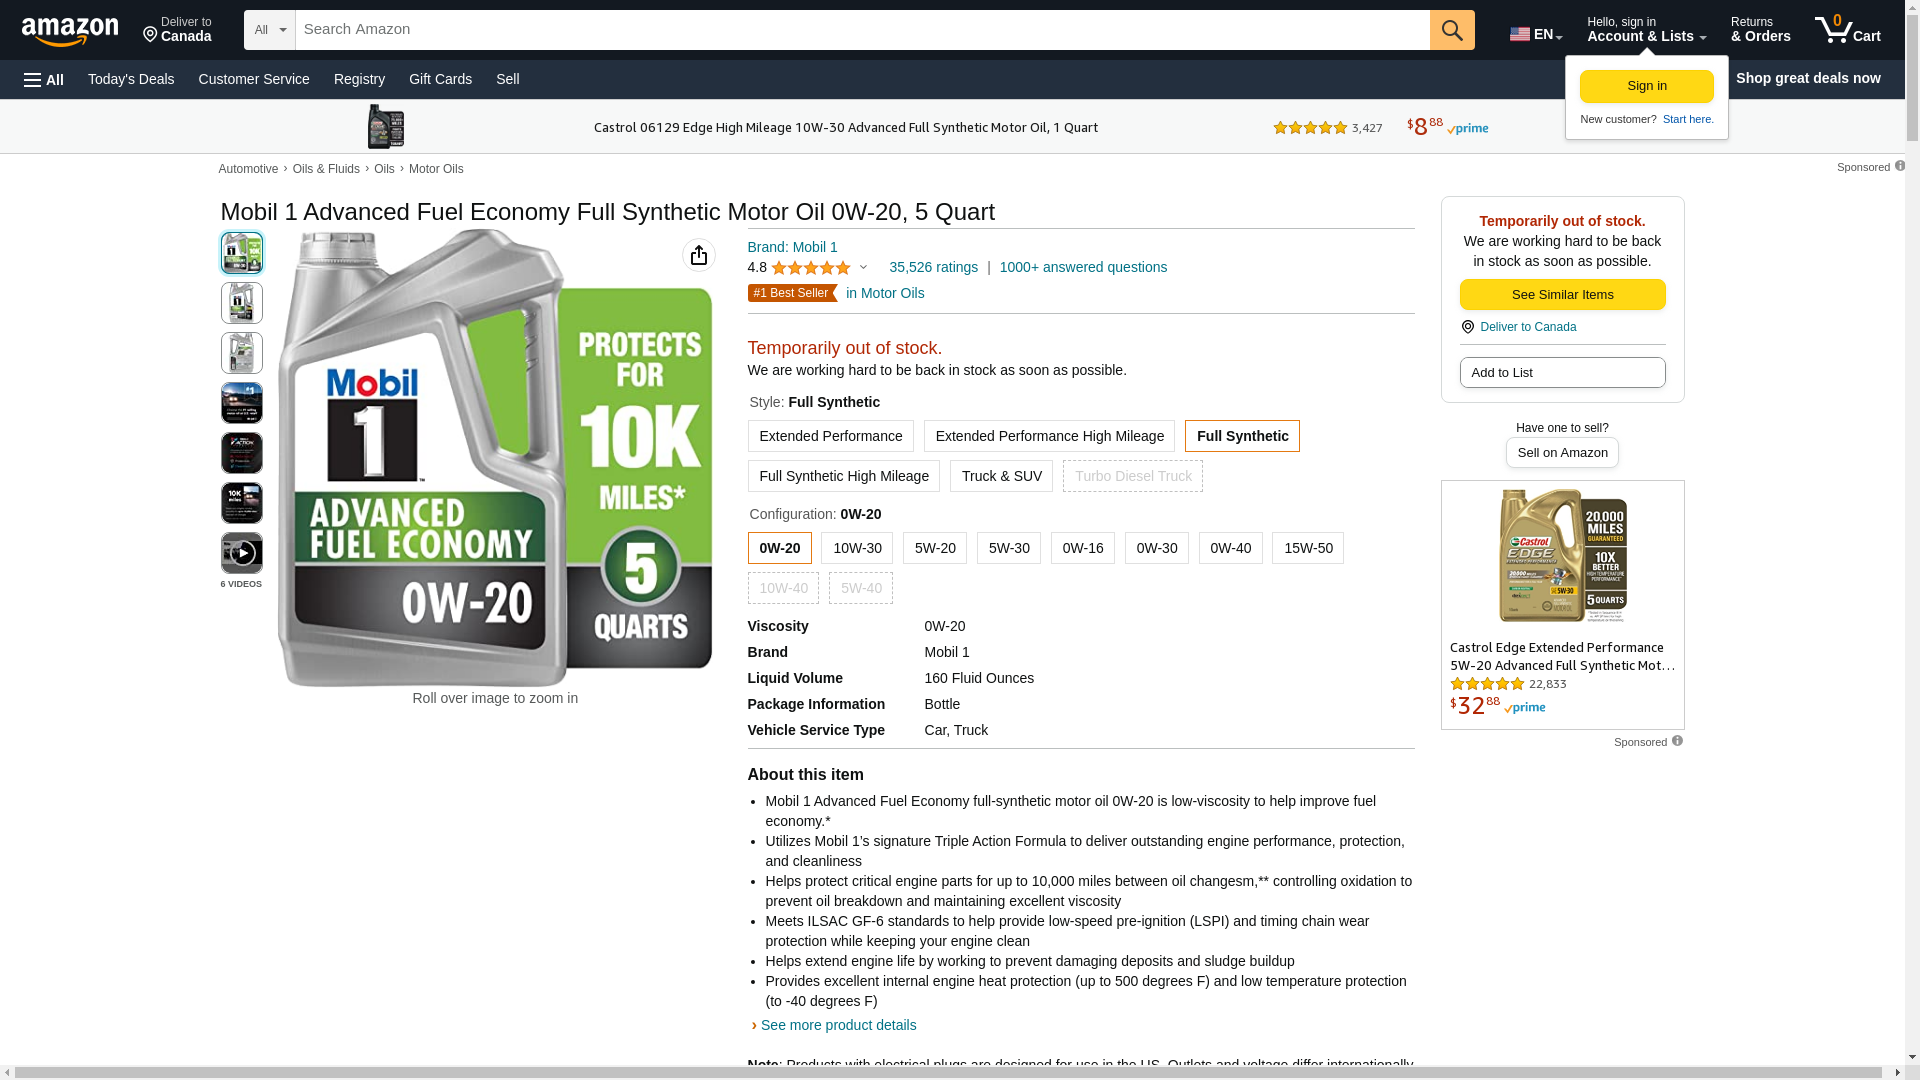
Task: Select the 5W-30 configuration option
Action: coord(1008,548)
